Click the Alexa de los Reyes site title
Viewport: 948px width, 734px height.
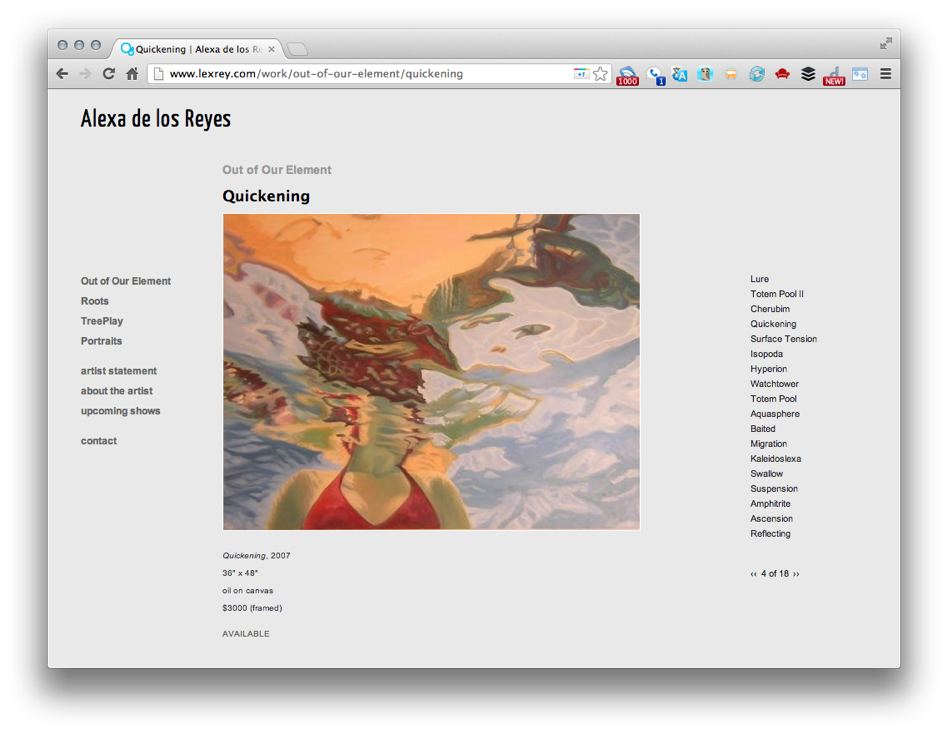(x=156, y=119)
